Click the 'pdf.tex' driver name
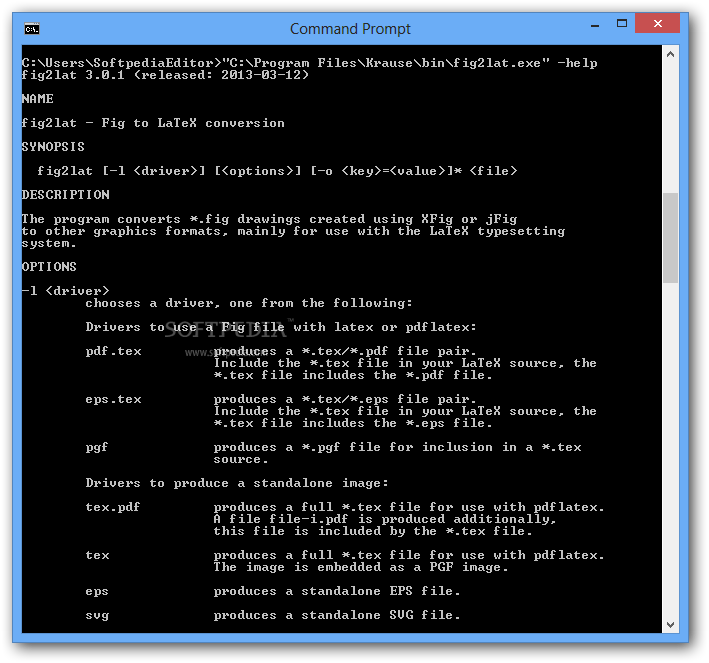Image resolution: width=709 pixels, height=663 pixels. coord(113,351)
